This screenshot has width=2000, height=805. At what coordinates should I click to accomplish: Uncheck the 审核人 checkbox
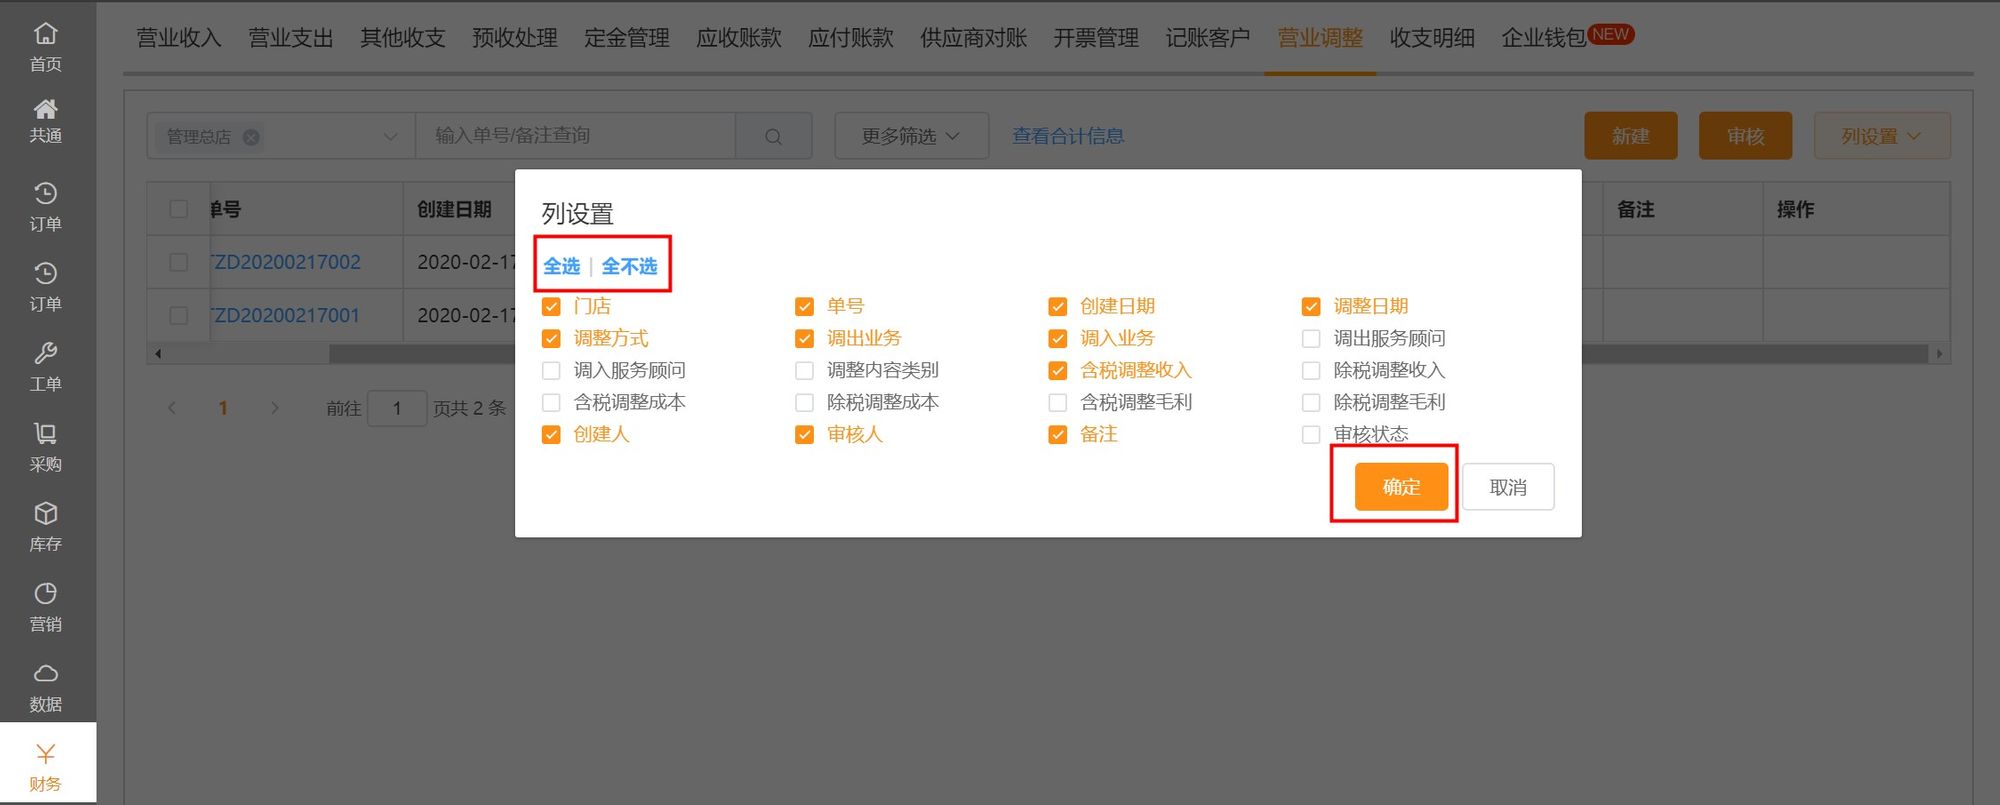[x=804, y=434]
